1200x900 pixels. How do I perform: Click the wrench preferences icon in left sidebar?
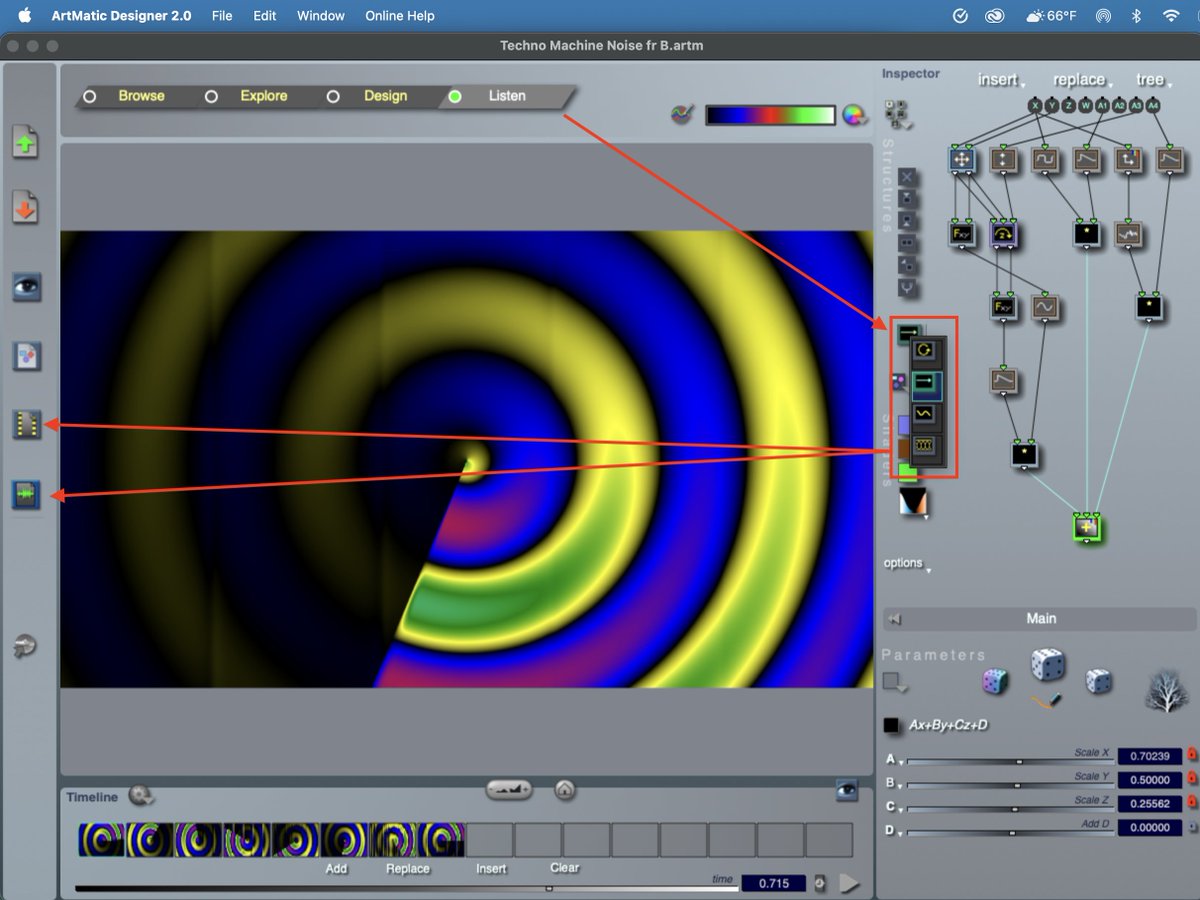point(25,647)
